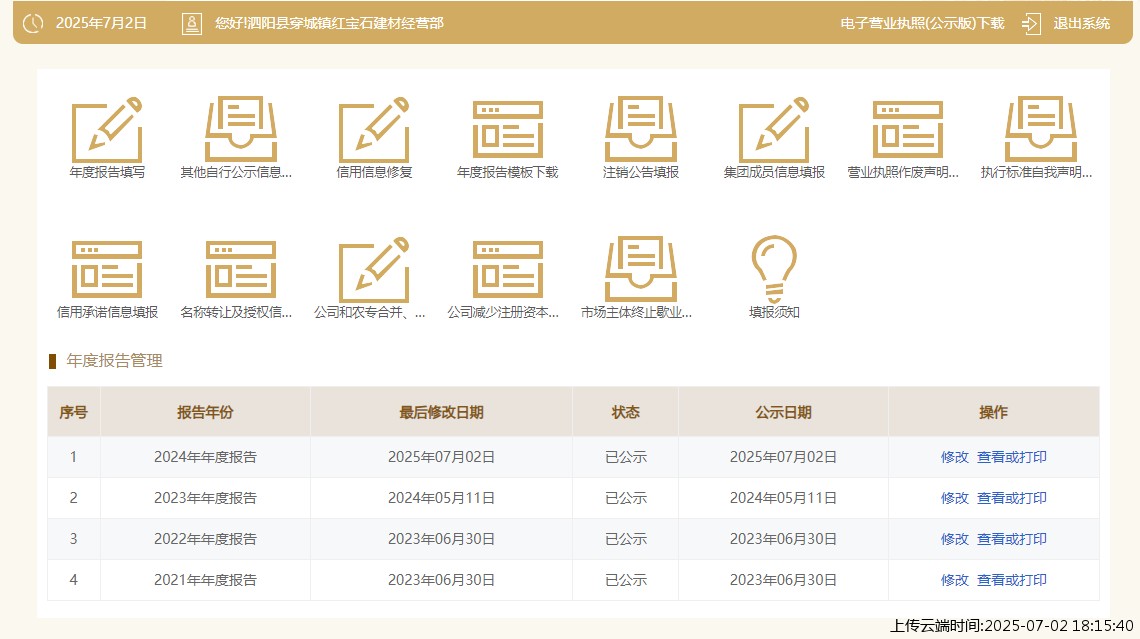The image size is (1140, 639).
Task: Select 2024年年度报告 cell
Action: (x=205, y=457)
